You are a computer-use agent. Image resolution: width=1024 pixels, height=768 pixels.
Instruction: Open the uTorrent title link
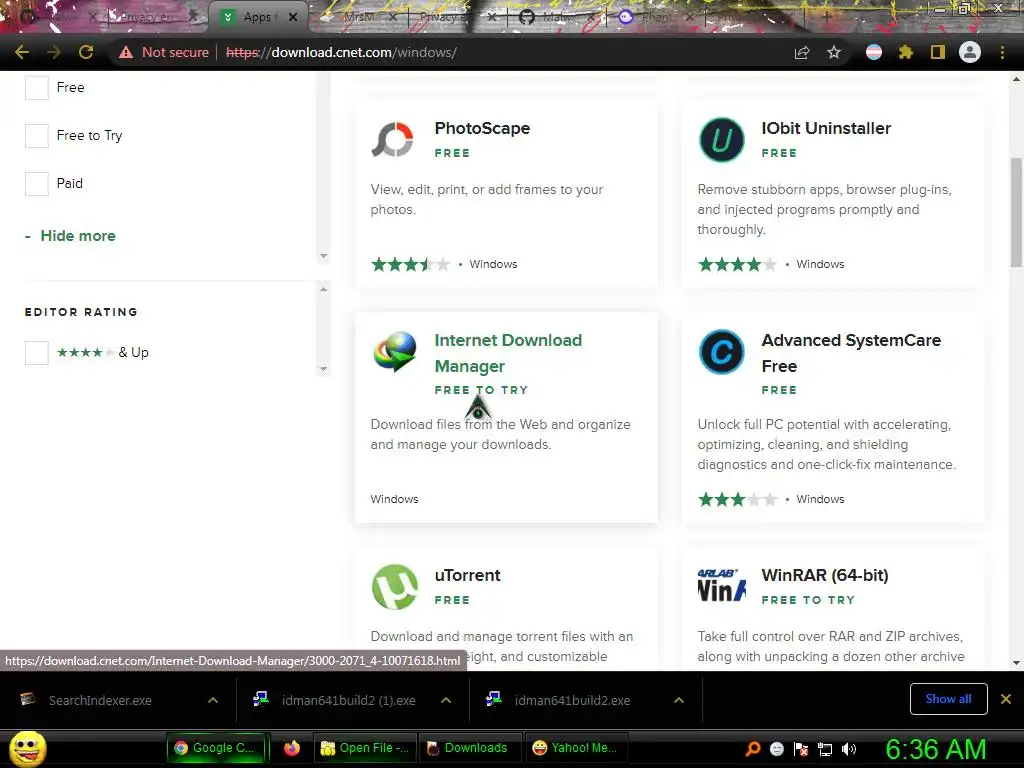pos(468,575)
